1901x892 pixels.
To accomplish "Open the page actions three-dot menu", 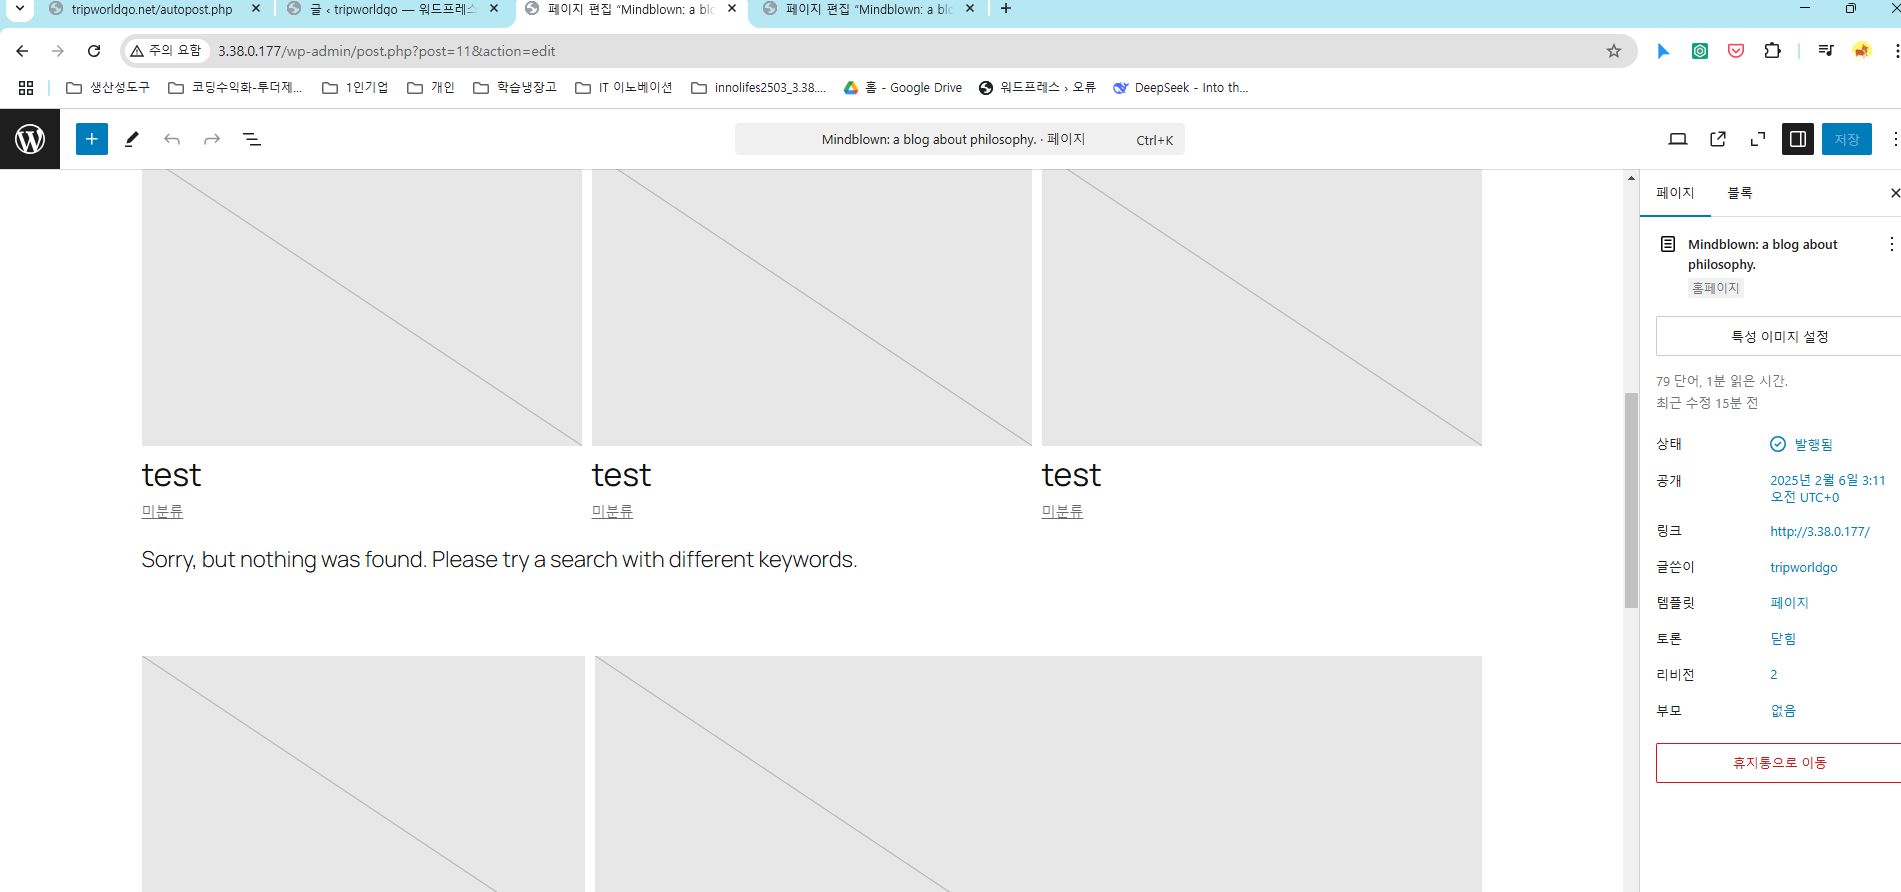I will tap(1890, 244).
